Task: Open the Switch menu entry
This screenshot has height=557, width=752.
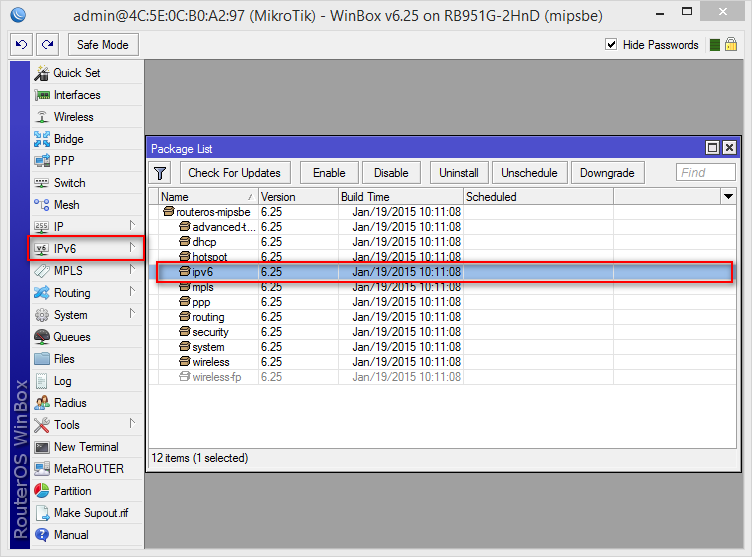Action: (x=88, y=183)
